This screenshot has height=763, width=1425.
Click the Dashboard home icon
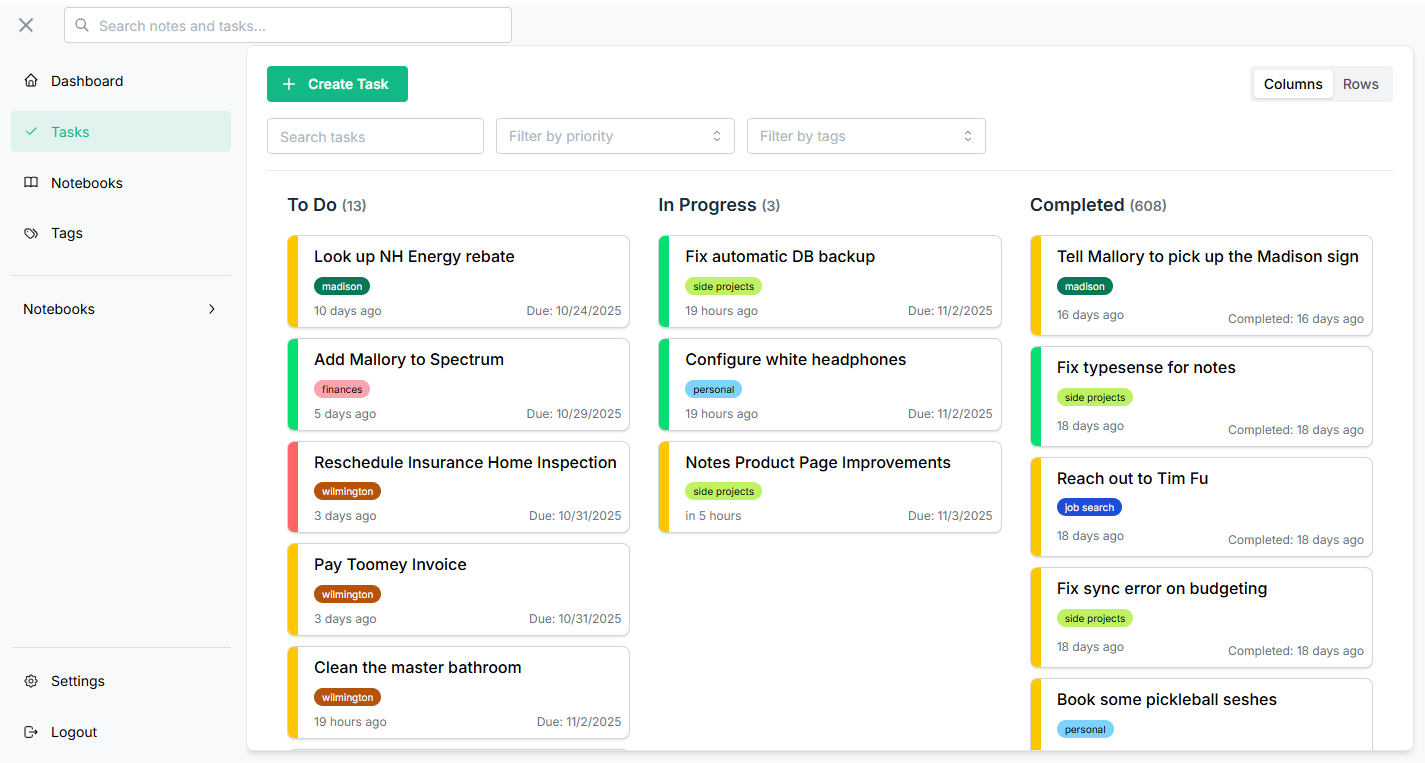pyautogui.click(x=31, y=81)
